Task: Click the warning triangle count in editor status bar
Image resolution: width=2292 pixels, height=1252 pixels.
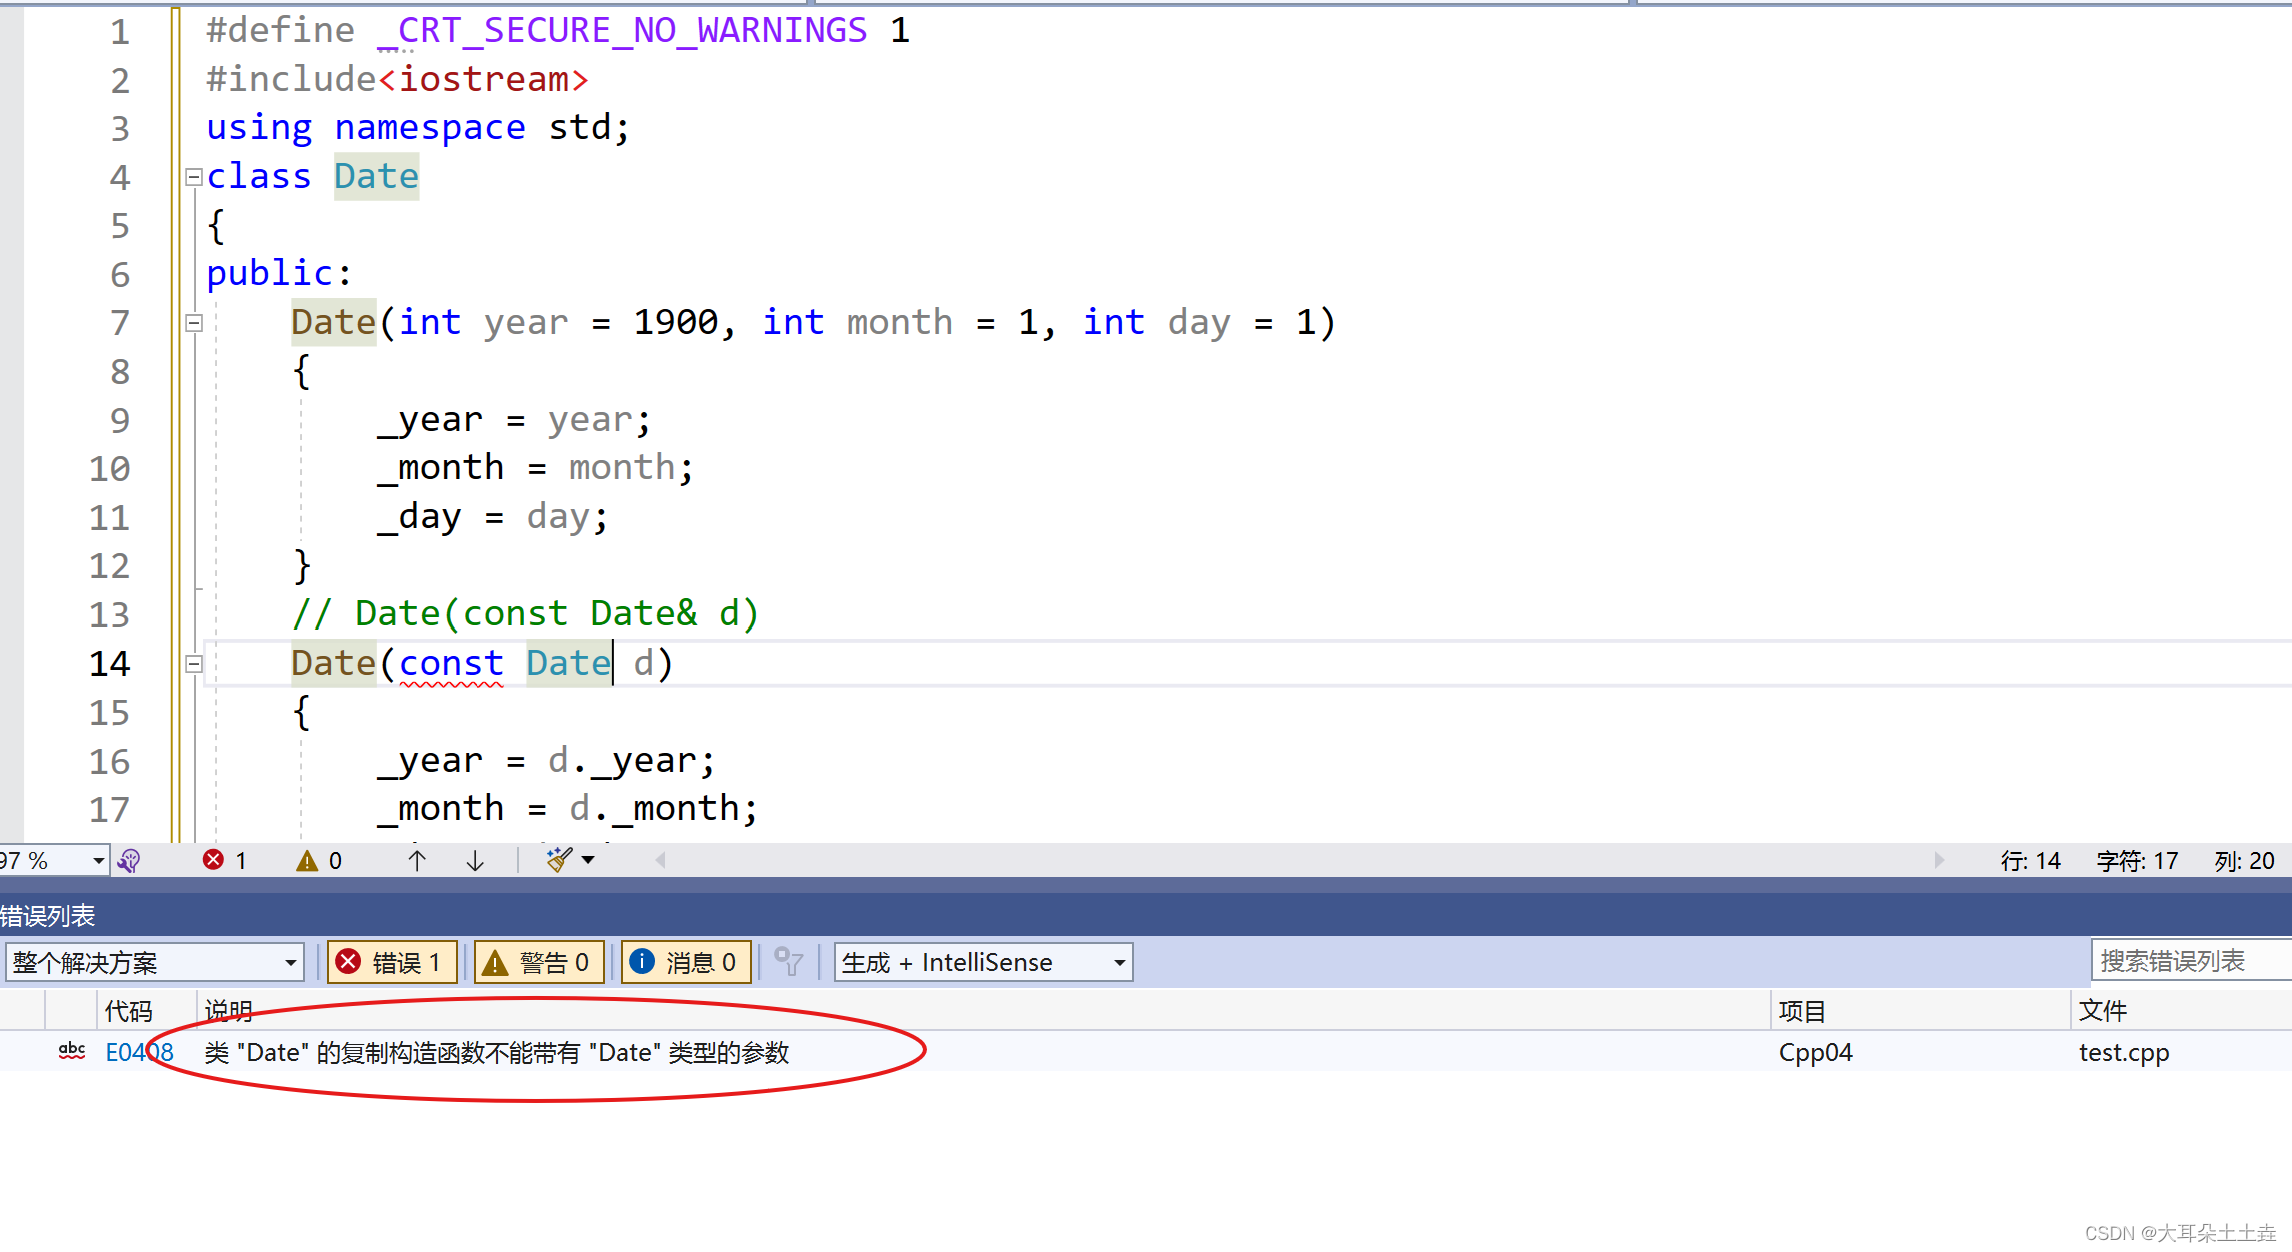Action: coord(307,861)
